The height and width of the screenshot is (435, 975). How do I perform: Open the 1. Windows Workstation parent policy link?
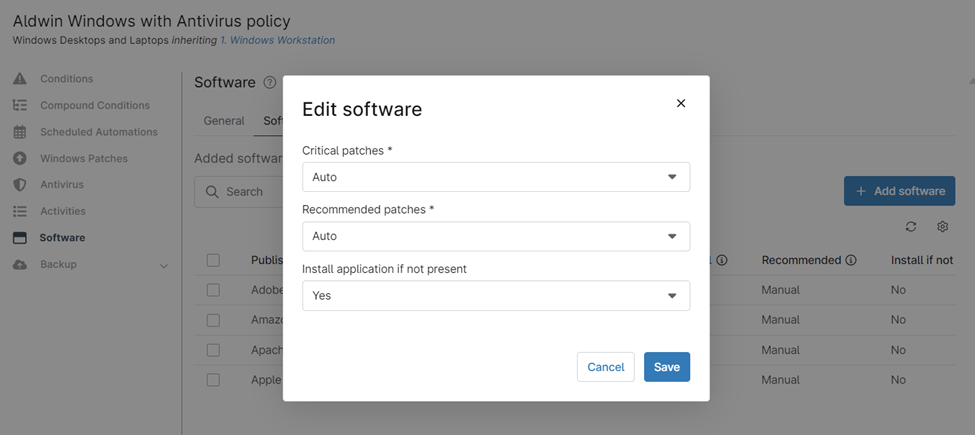277,40
